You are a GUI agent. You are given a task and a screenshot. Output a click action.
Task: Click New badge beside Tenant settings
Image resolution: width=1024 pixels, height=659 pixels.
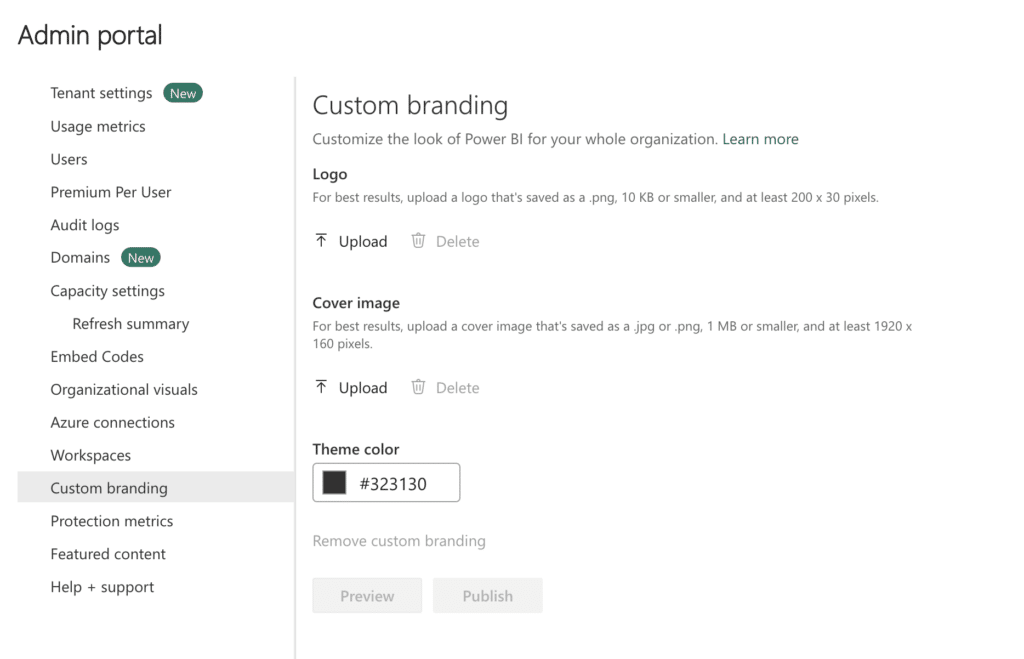(x=183, y=93)
